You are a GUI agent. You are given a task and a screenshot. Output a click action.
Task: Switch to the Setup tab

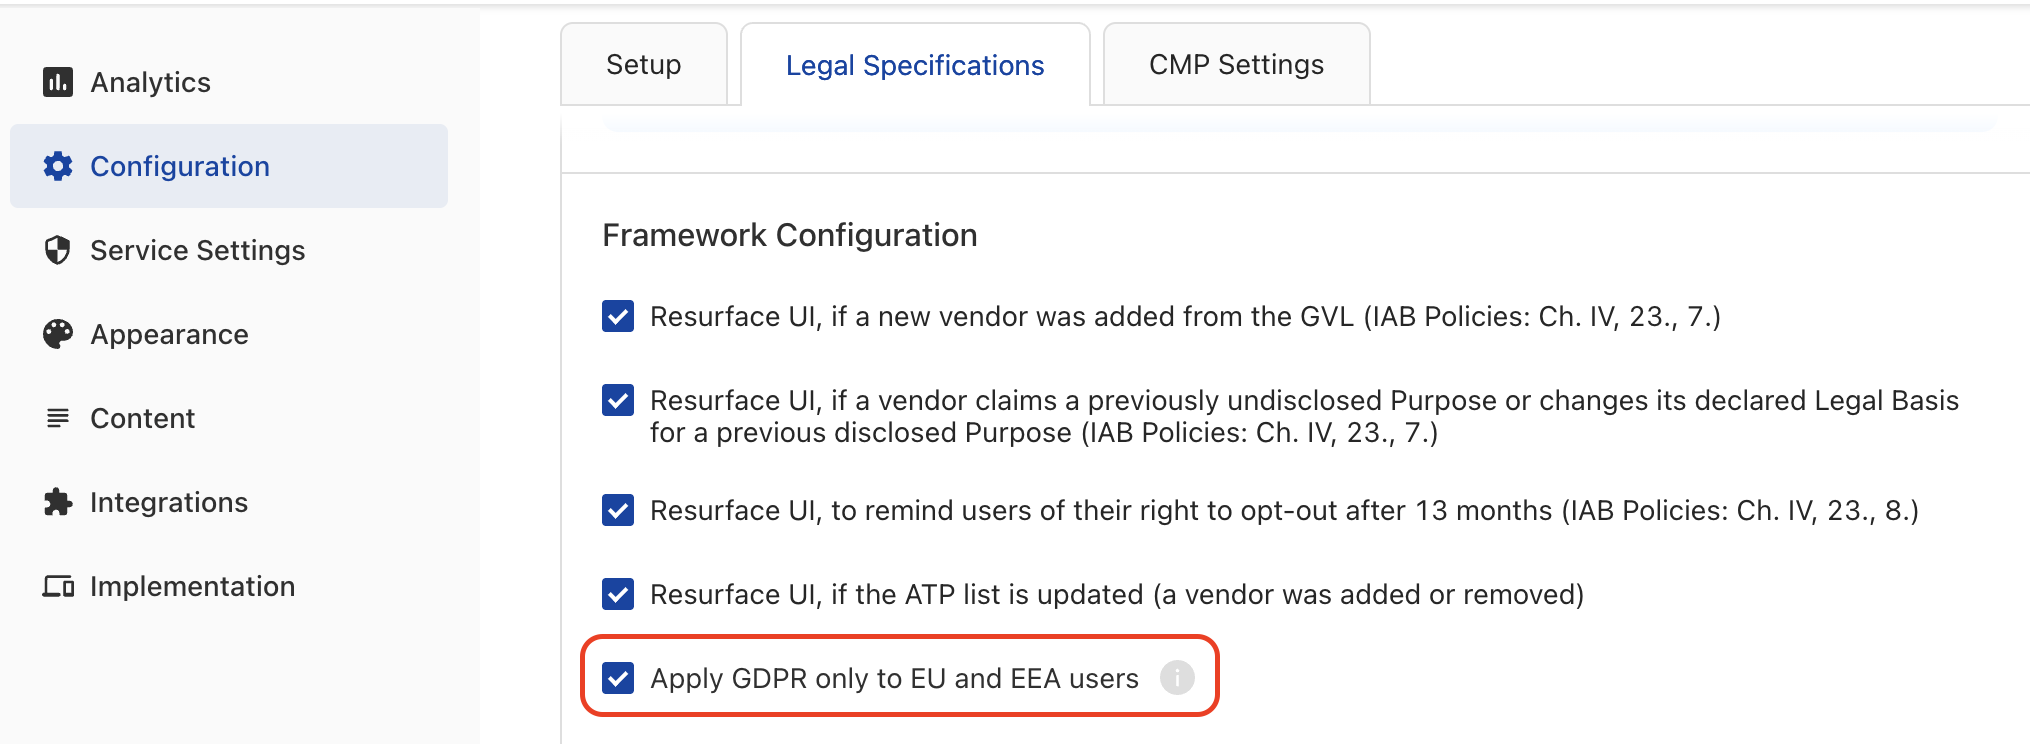[x=644, y=65]
